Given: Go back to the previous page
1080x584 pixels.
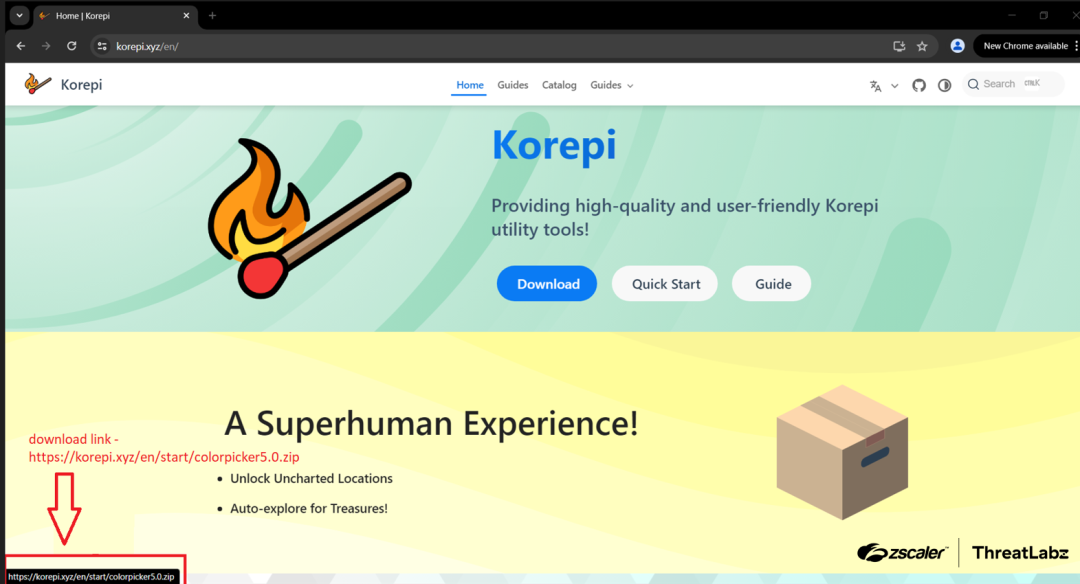Looking at the screenshot, I should tap(21, 46).
